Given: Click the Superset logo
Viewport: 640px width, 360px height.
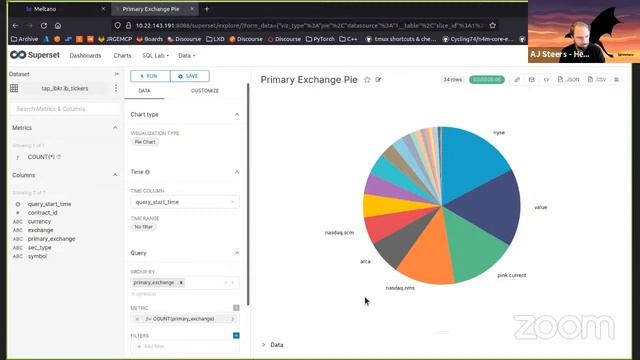Looking at the screenshot, I should pyautogui.click(x=35, y=55).
